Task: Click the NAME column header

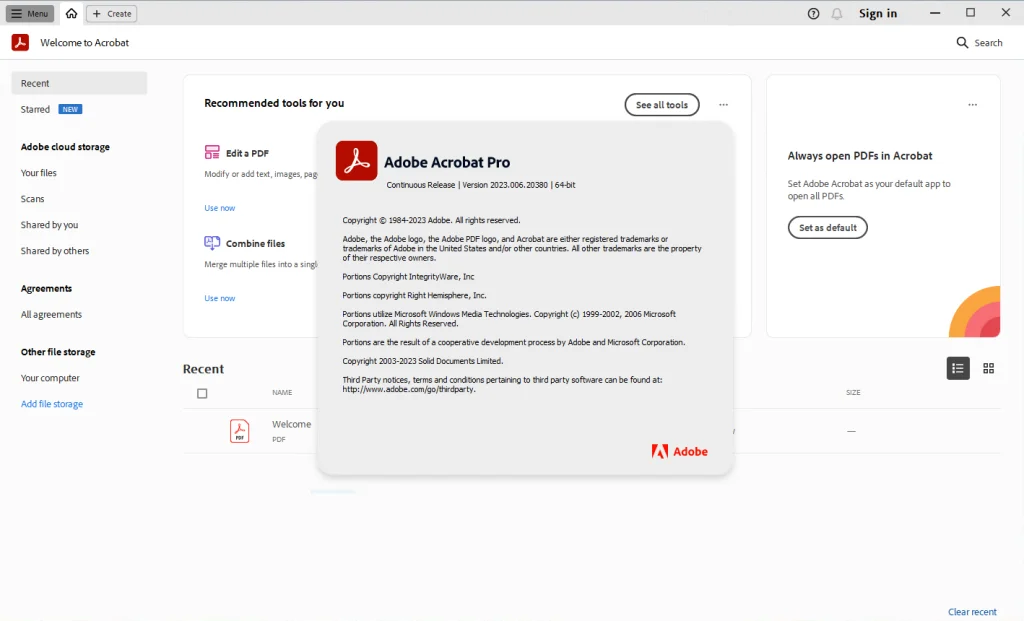Action: click(282, 392)
